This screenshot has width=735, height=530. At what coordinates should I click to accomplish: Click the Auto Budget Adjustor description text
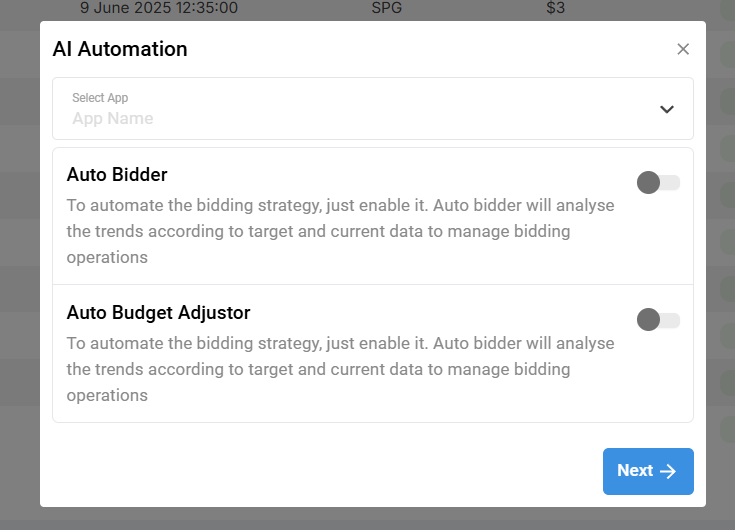pos(340,369)
